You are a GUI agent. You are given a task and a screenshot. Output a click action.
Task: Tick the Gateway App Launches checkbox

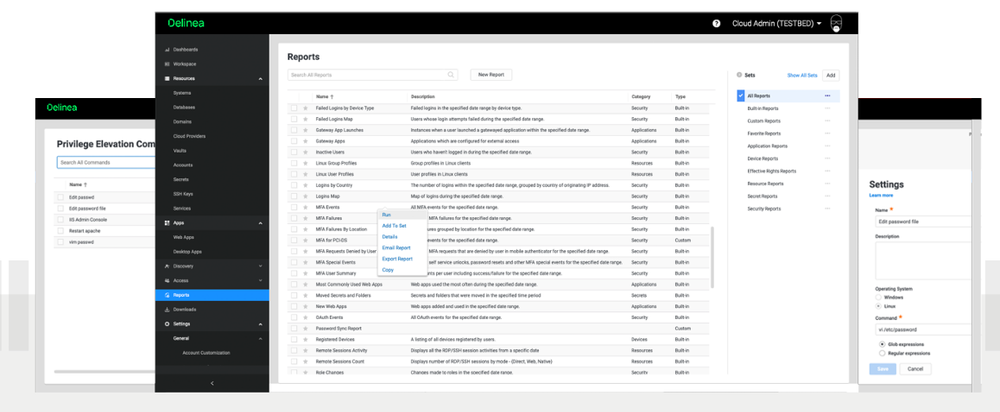294,130
